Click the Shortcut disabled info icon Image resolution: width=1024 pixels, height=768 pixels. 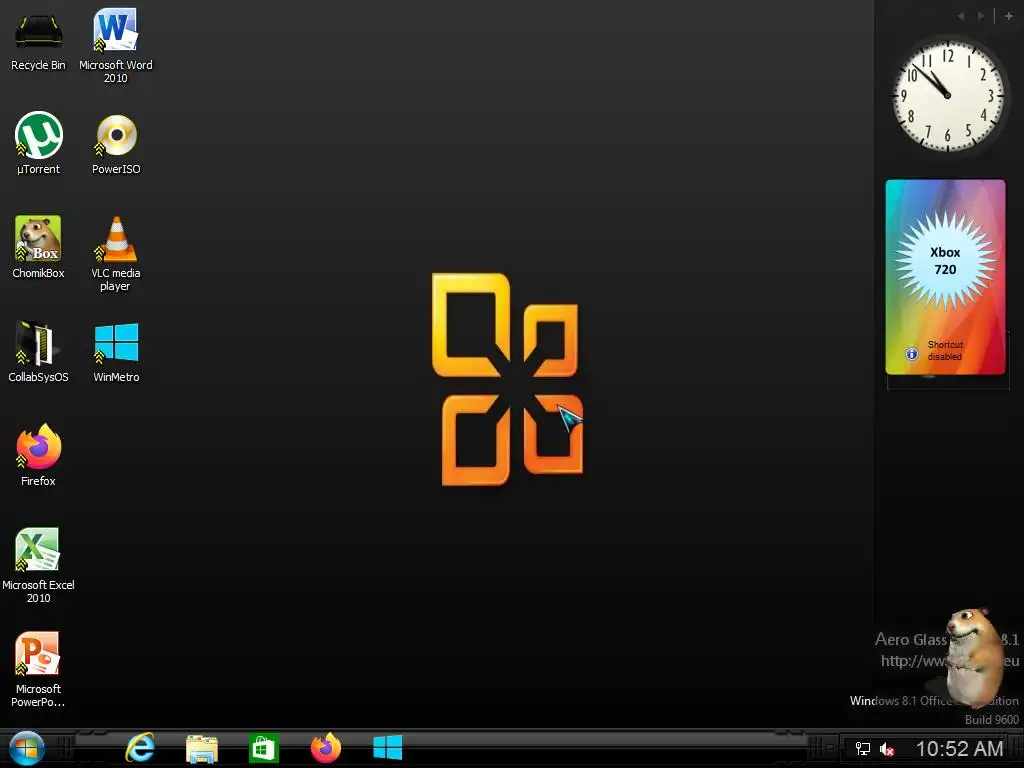(x=912, y=353)
